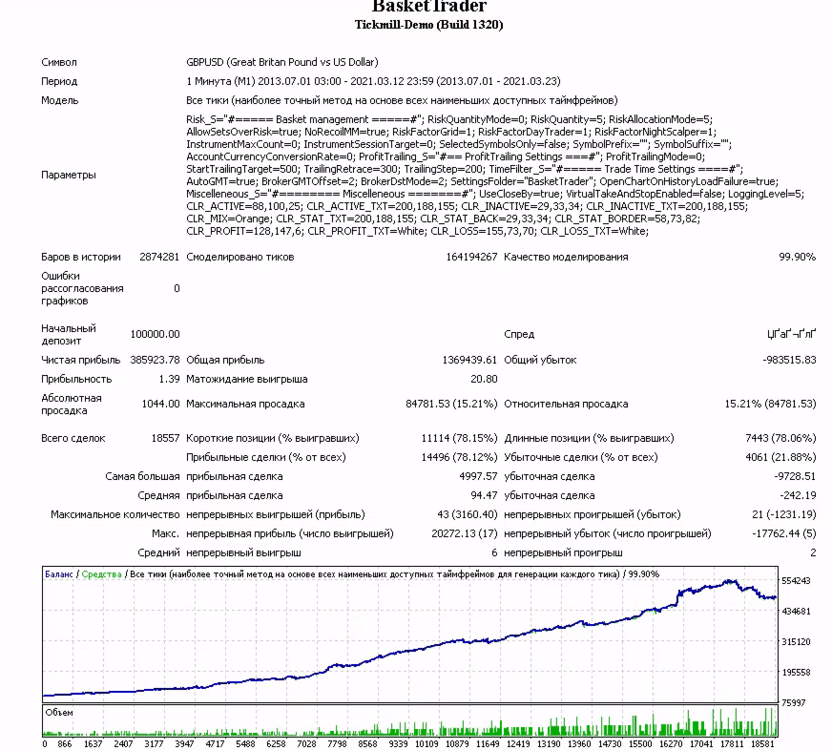Select max consecutive profit 20272.13 (17)
Viewport: 832px width, 750px height.
[x=465, y=534]
